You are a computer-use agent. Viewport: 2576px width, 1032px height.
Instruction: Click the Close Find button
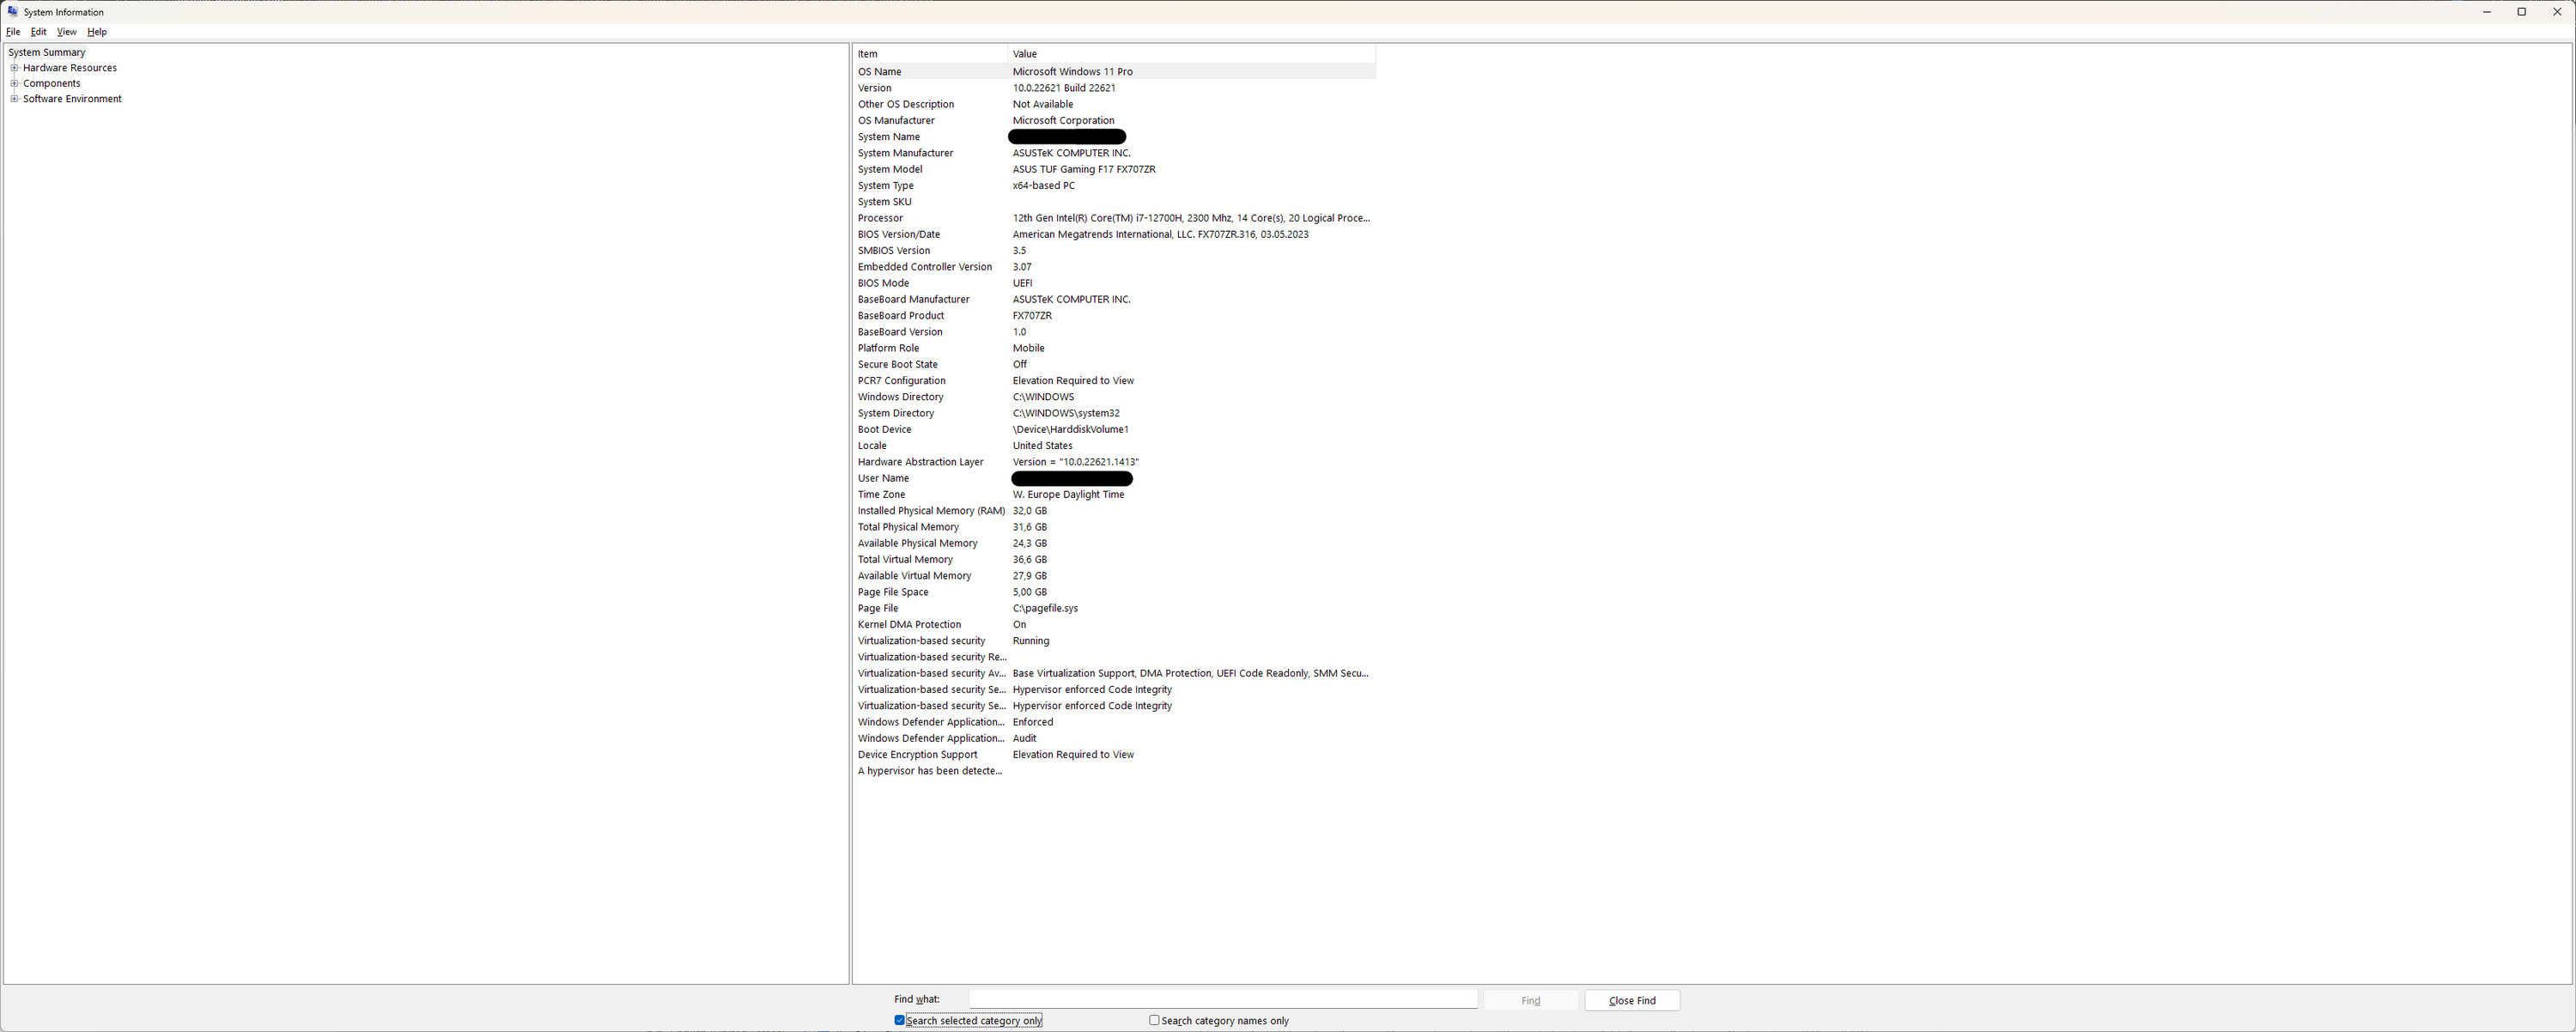click(1632, 1000)
